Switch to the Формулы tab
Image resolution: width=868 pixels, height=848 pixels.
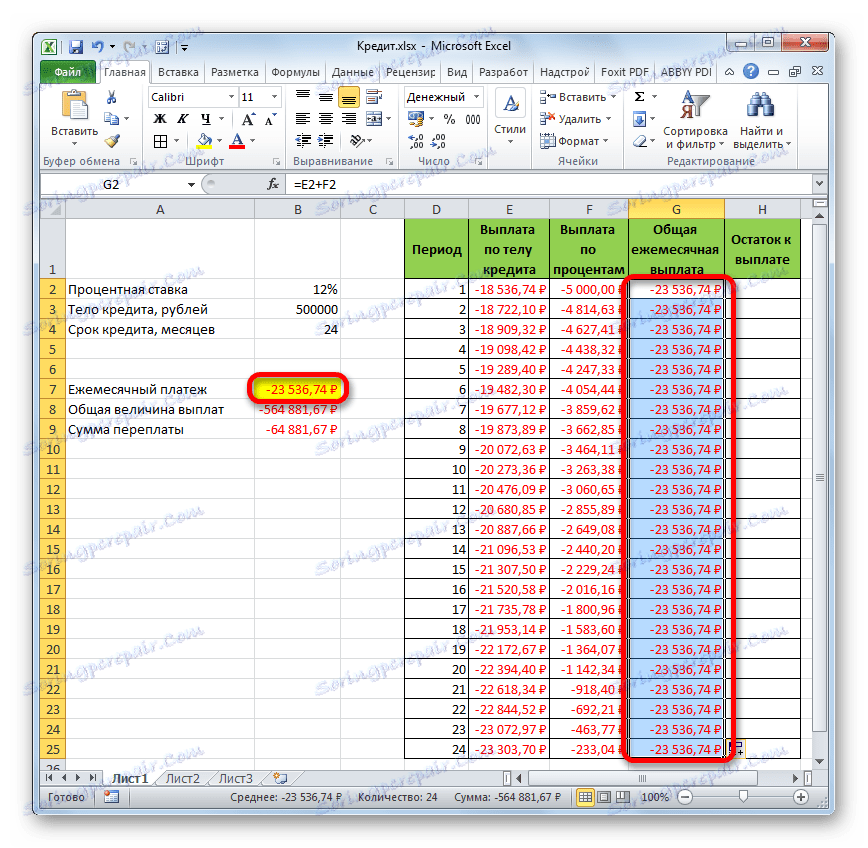coord(295,73)
